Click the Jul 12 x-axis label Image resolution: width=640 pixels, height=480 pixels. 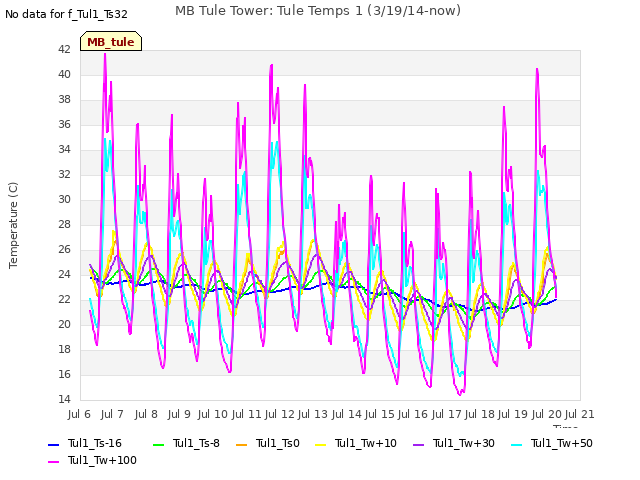click(x=280, y=414)
